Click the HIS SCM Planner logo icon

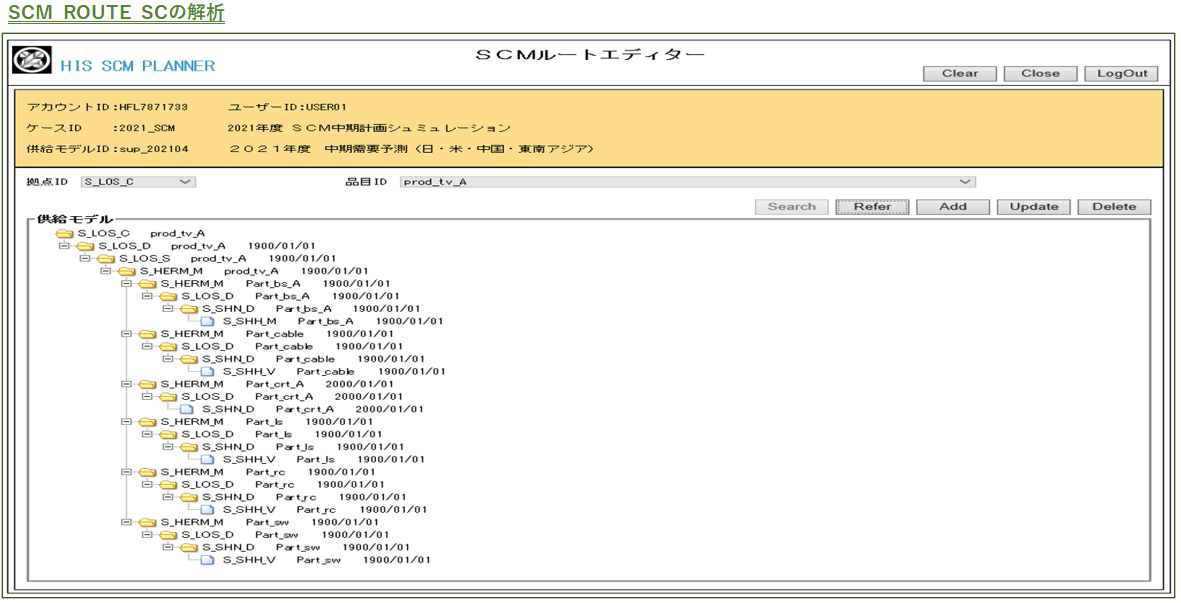[x=32, y=61]
